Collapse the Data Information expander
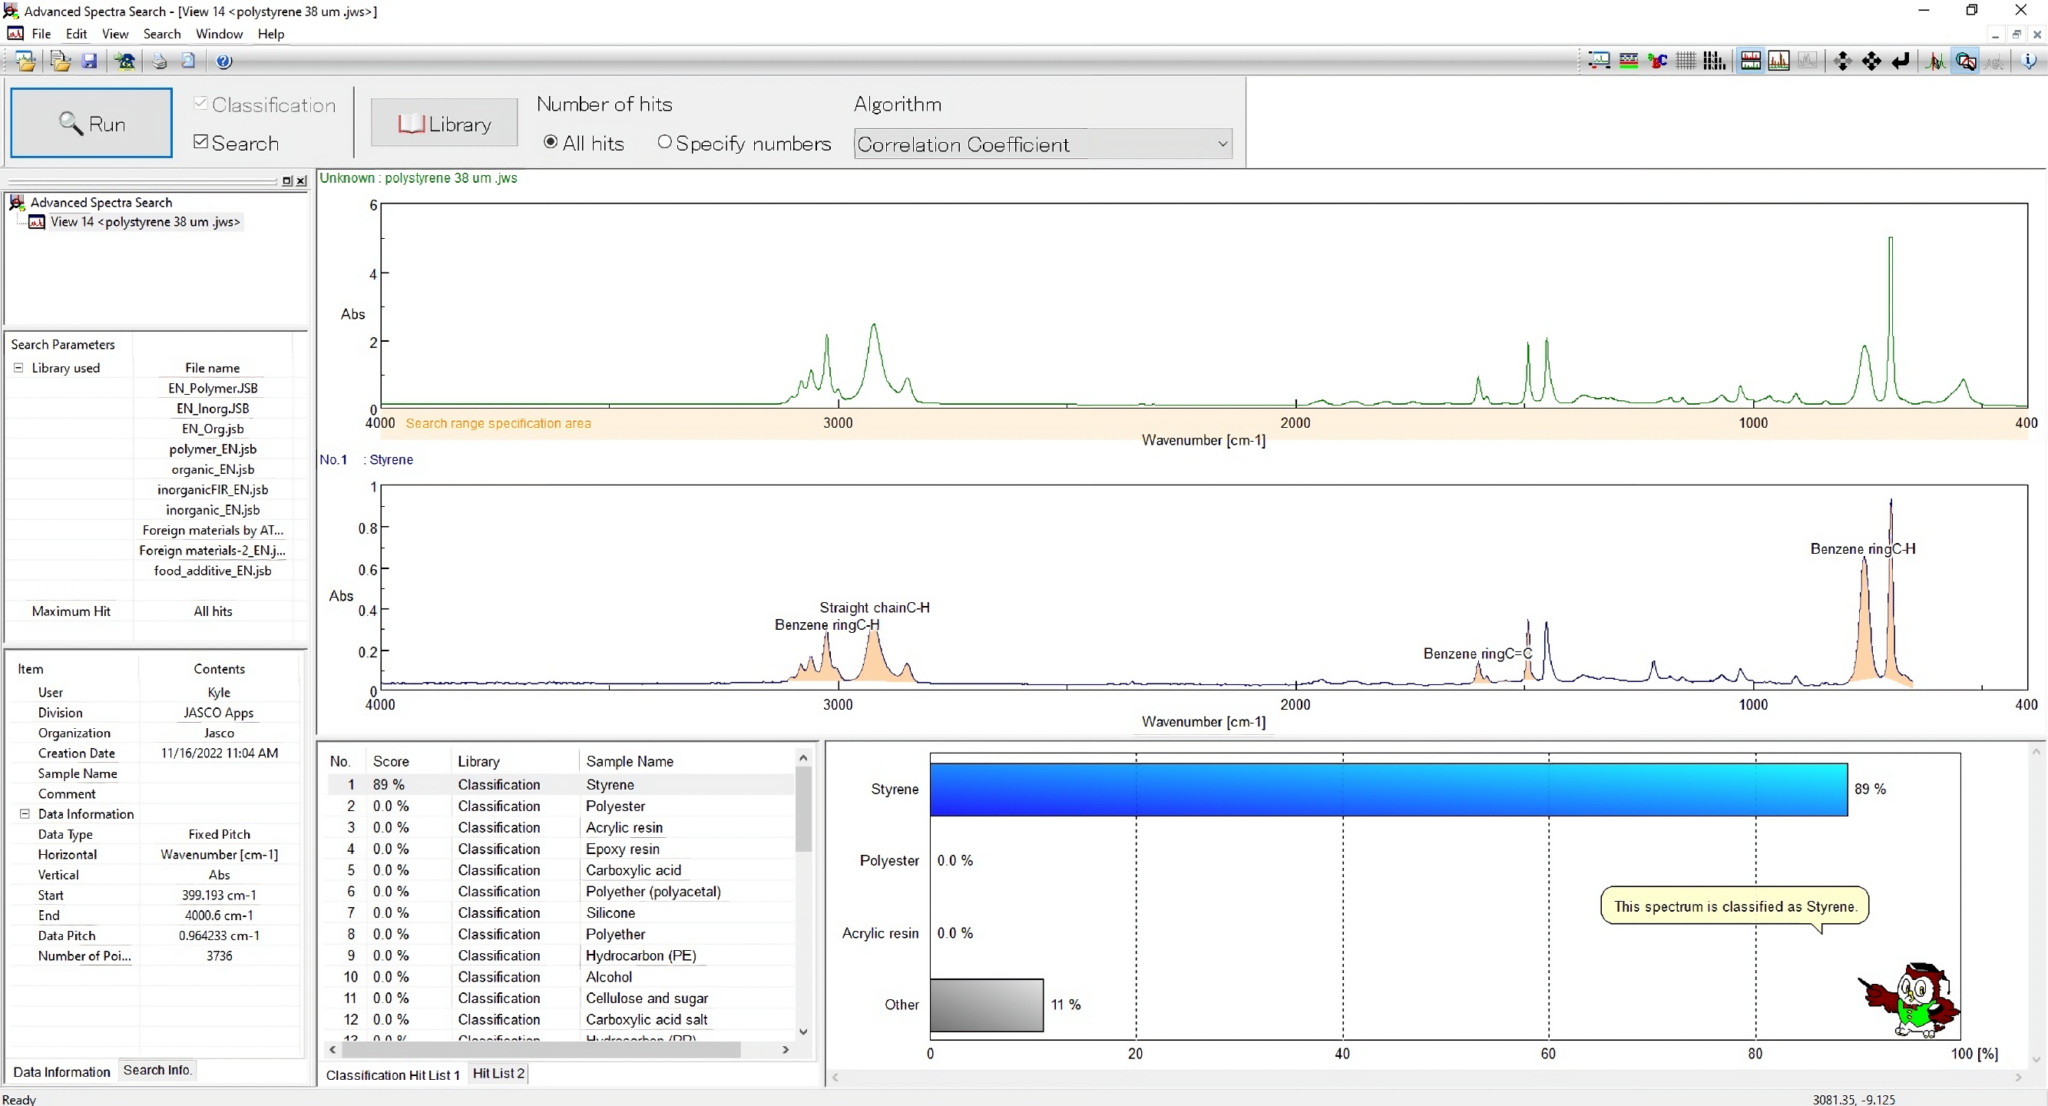Screen dimensions: 2048x1106 pos(25,814)
